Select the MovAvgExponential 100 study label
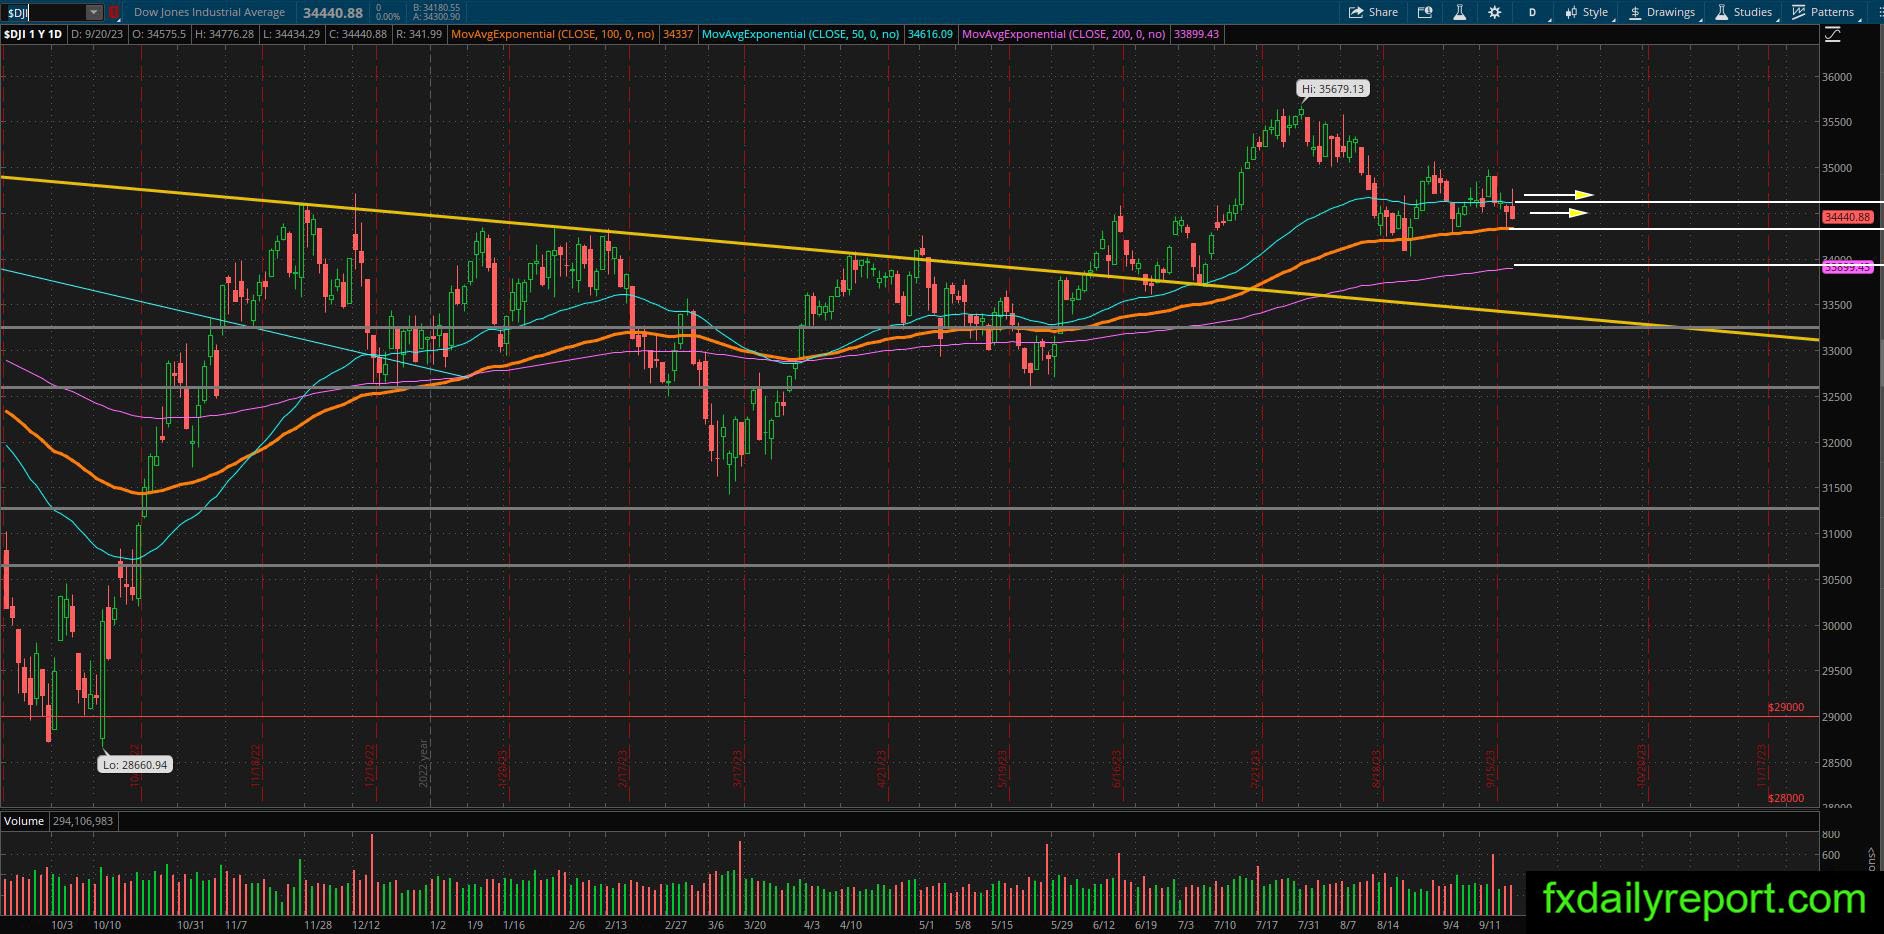1884x934 pixels. pyautogui.click(x=553, y=34)
